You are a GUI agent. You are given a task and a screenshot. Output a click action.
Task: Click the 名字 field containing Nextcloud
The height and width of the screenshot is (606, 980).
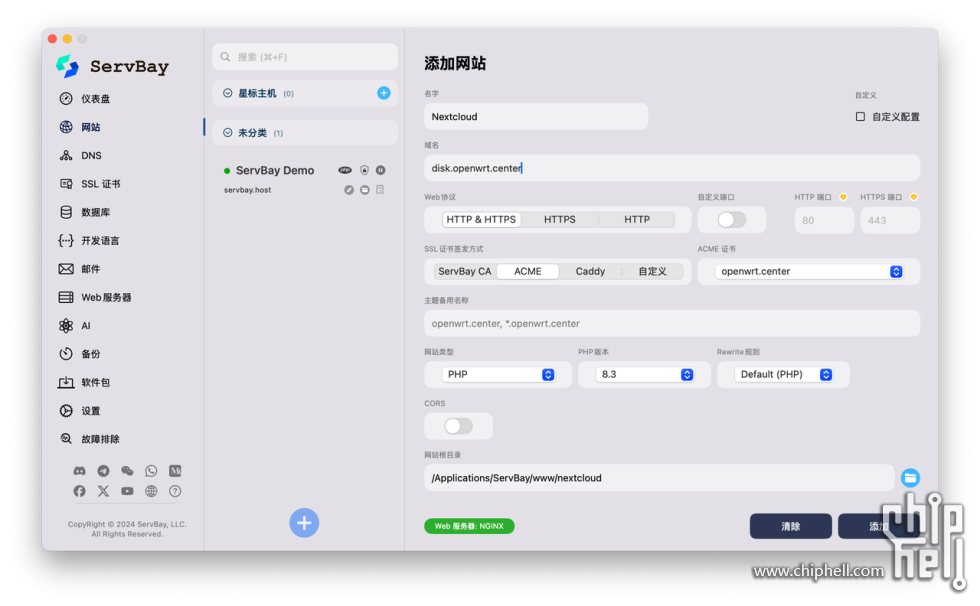[536, 117]
